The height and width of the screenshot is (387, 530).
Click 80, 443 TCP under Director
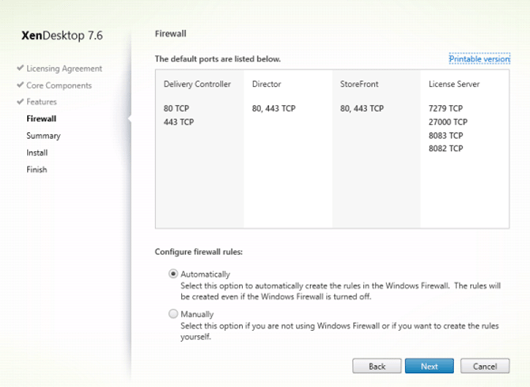point(274,108)
